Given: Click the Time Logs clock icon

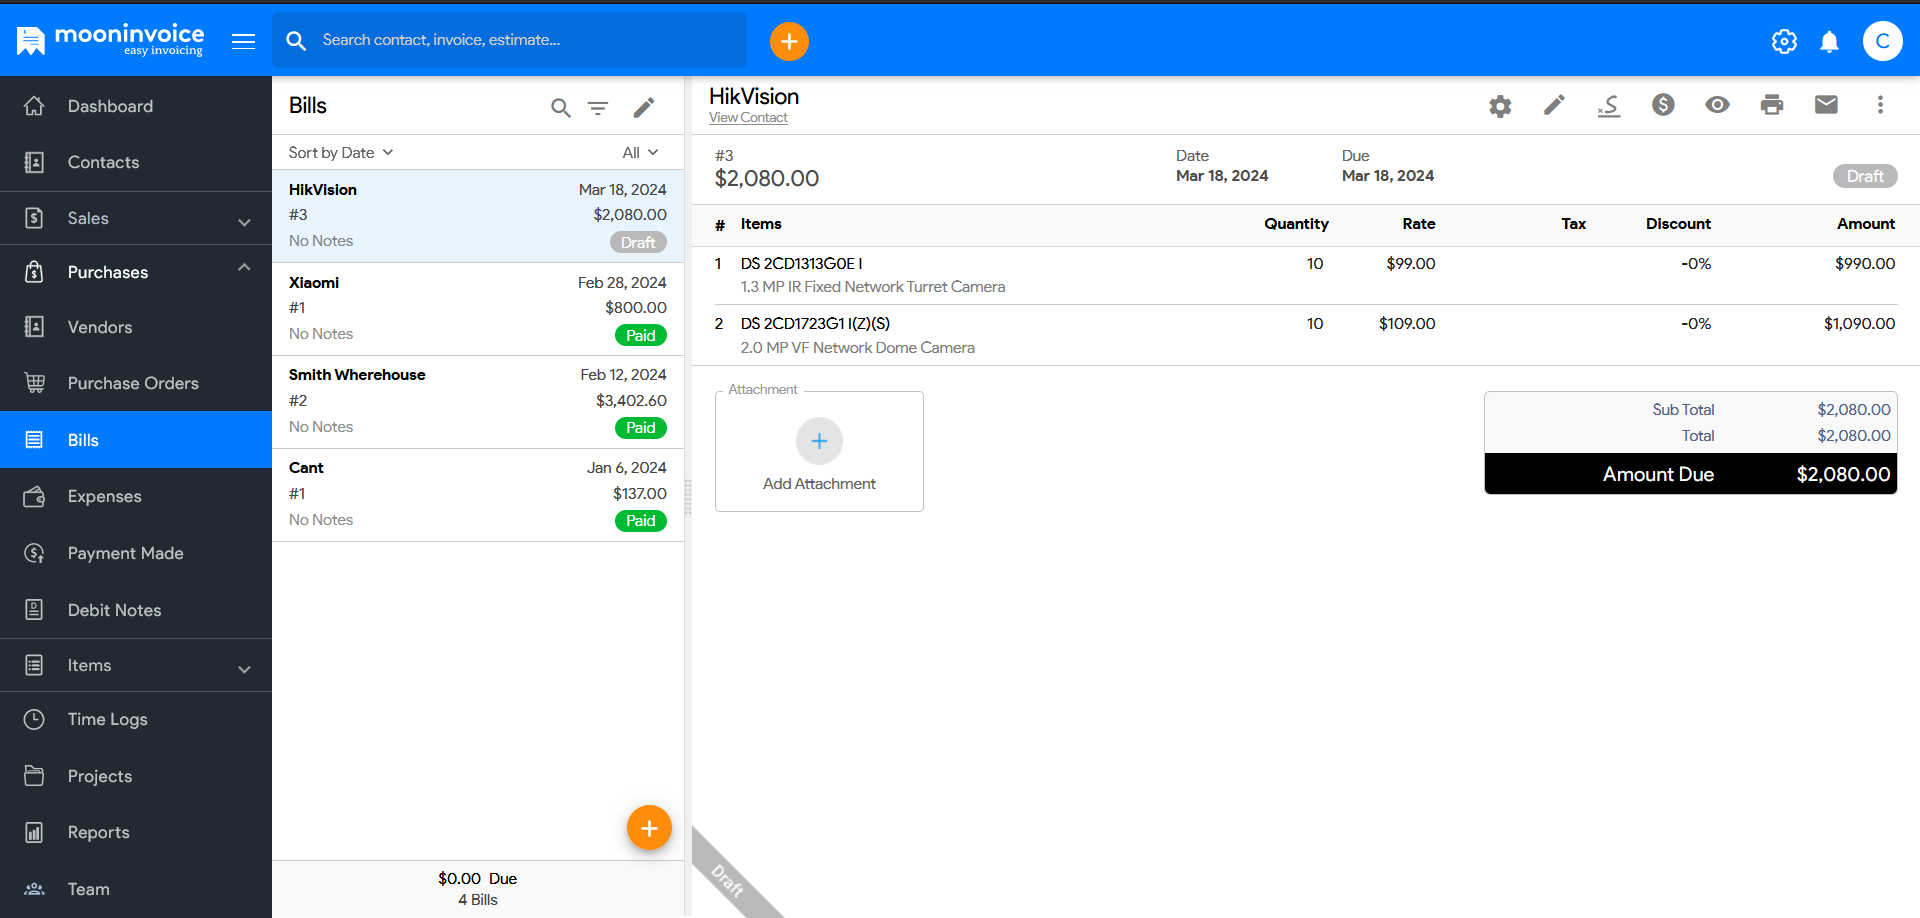Looking at the screenshot, I should tap(34, 719).
